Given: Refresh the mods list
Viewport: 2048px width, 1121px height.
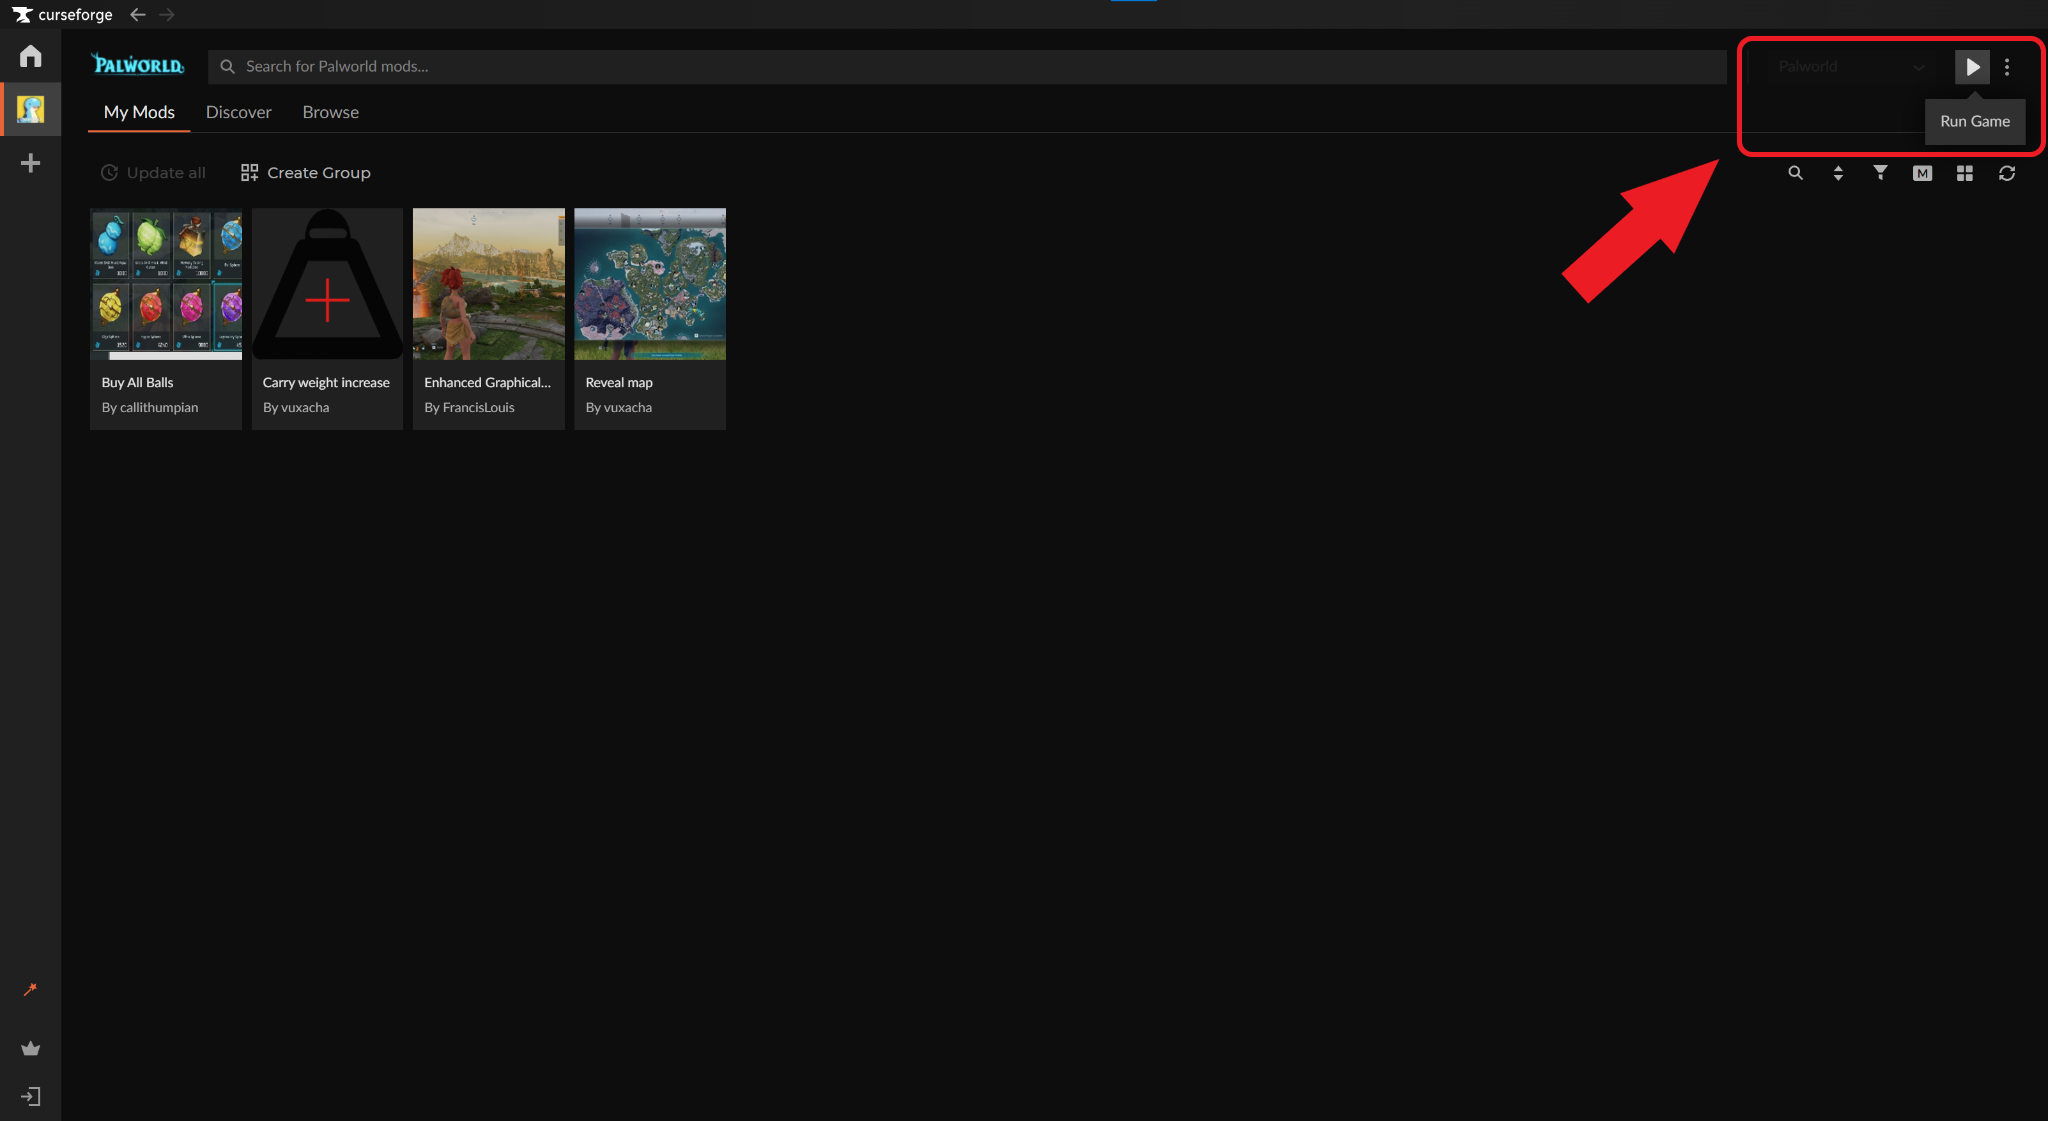Looking at the screenshot, I should 2007,173.
